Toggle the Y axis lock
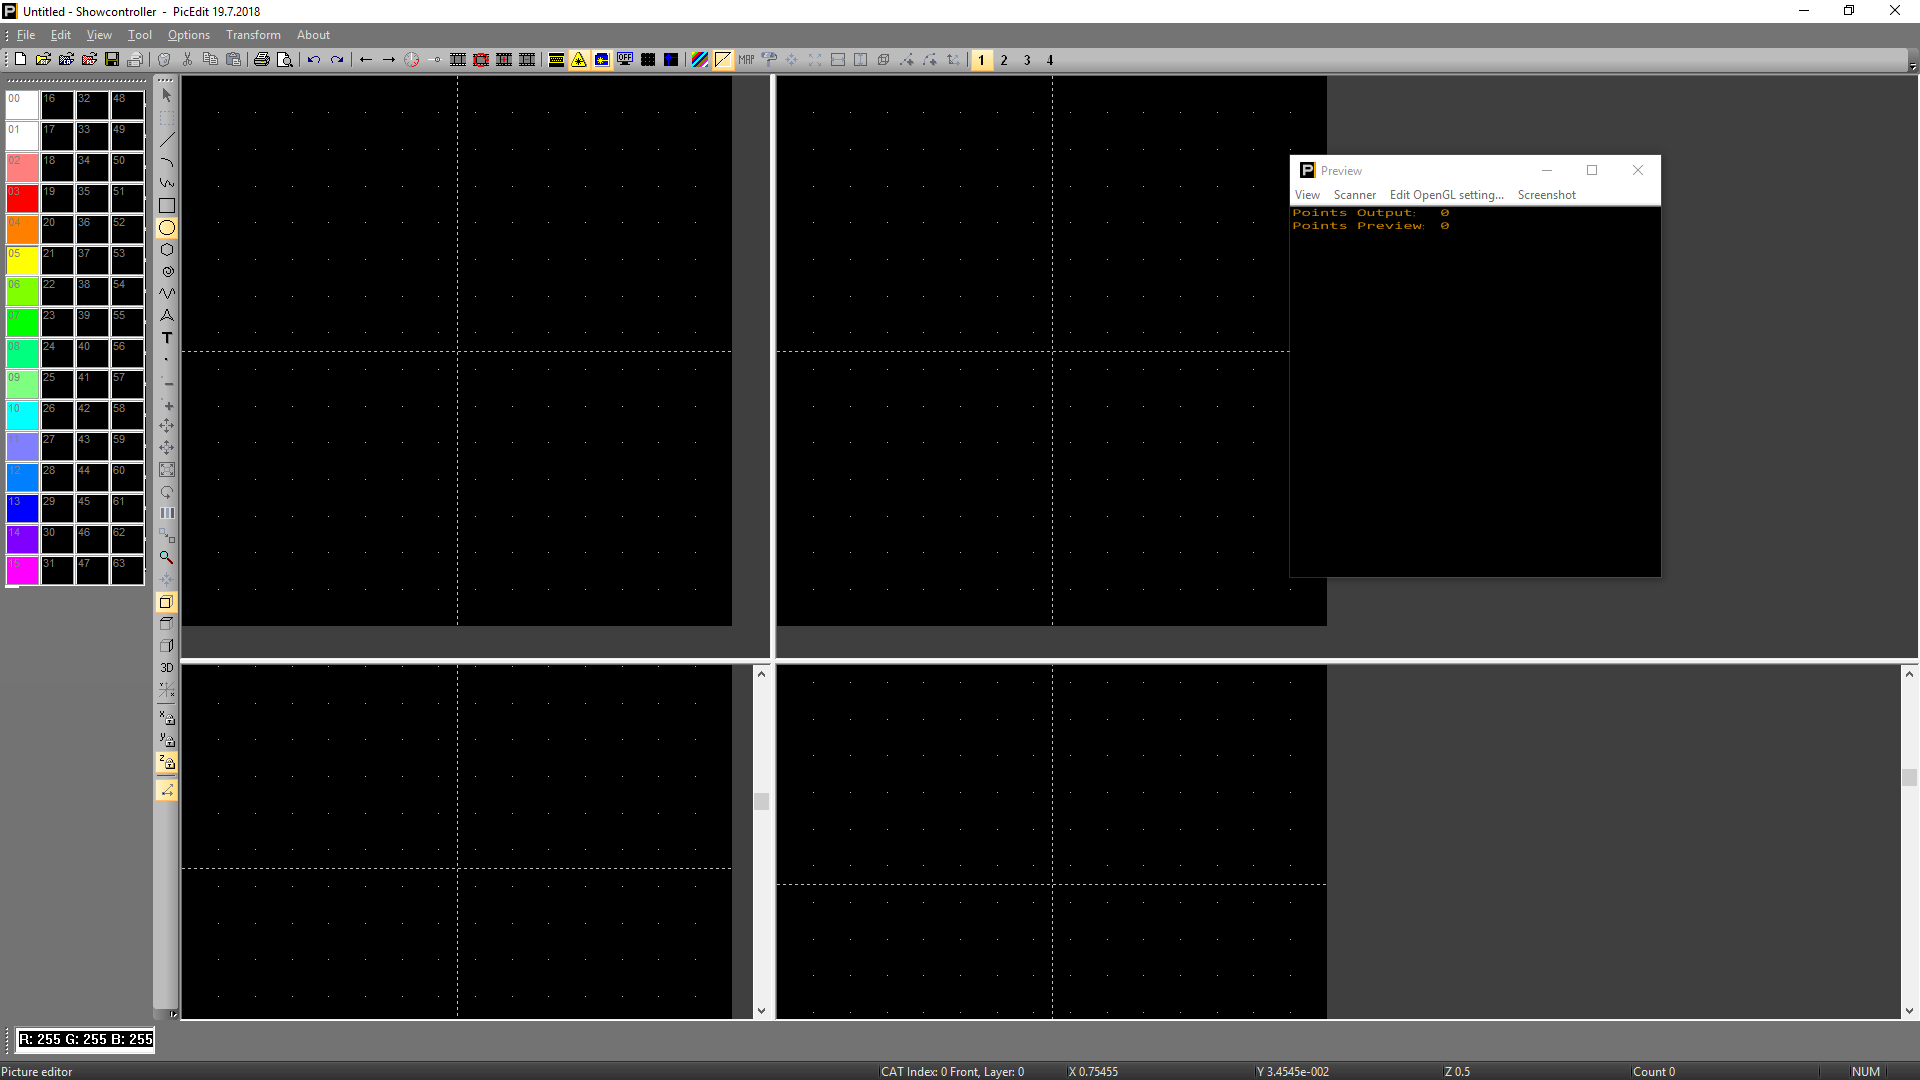 click(167, 740)
